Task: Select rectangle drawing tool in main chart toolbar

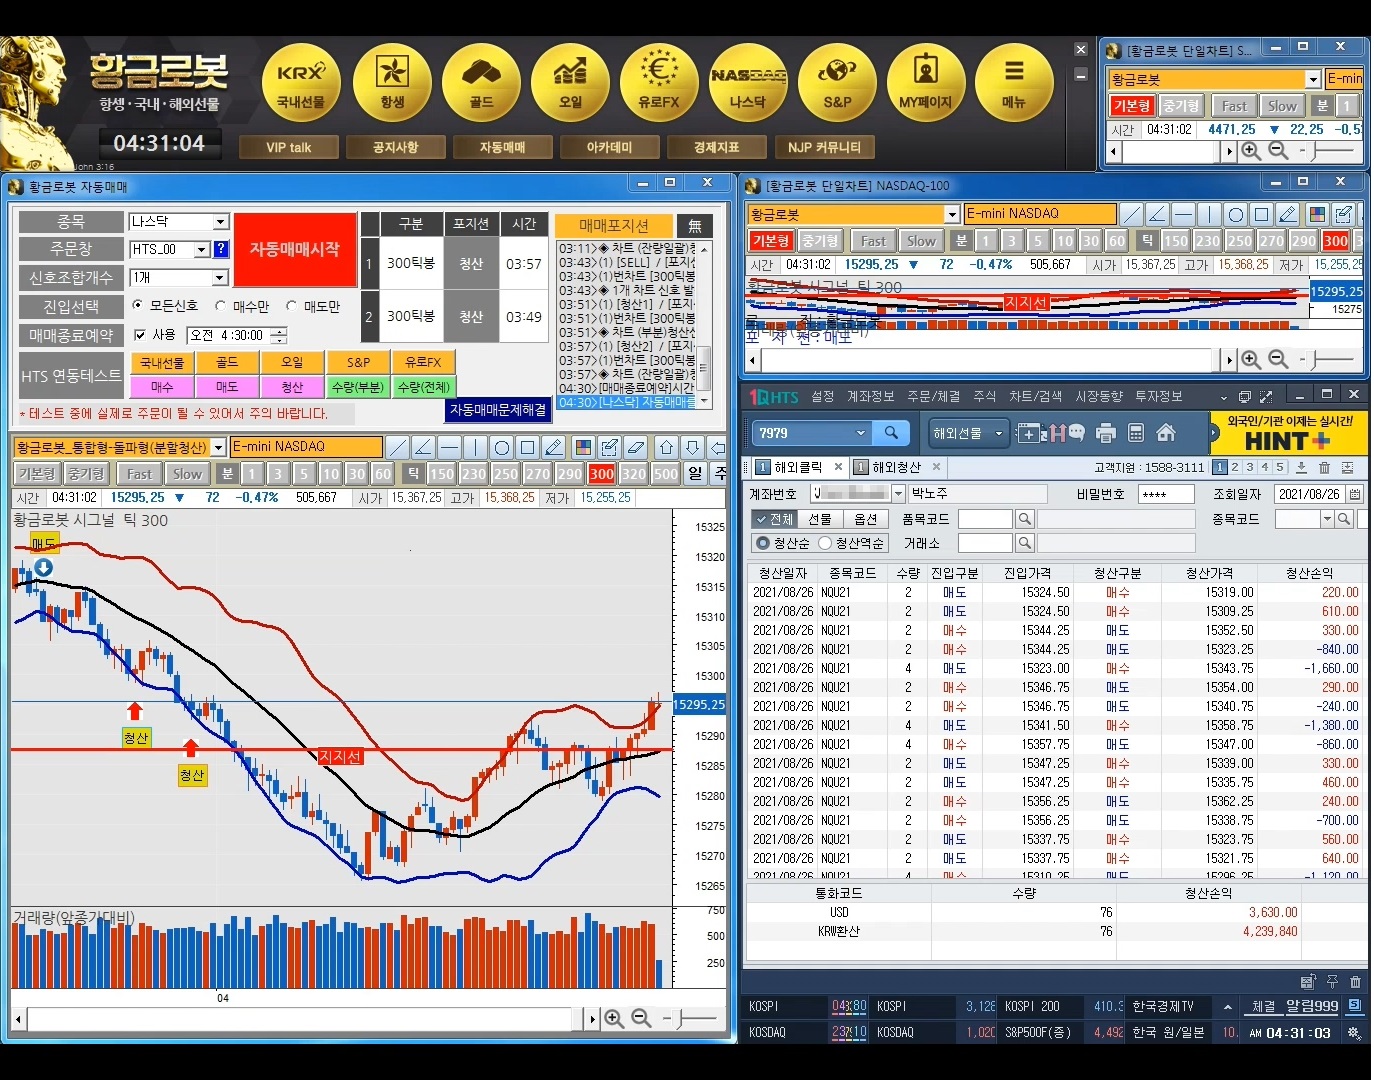Action: tap(527, 447)
